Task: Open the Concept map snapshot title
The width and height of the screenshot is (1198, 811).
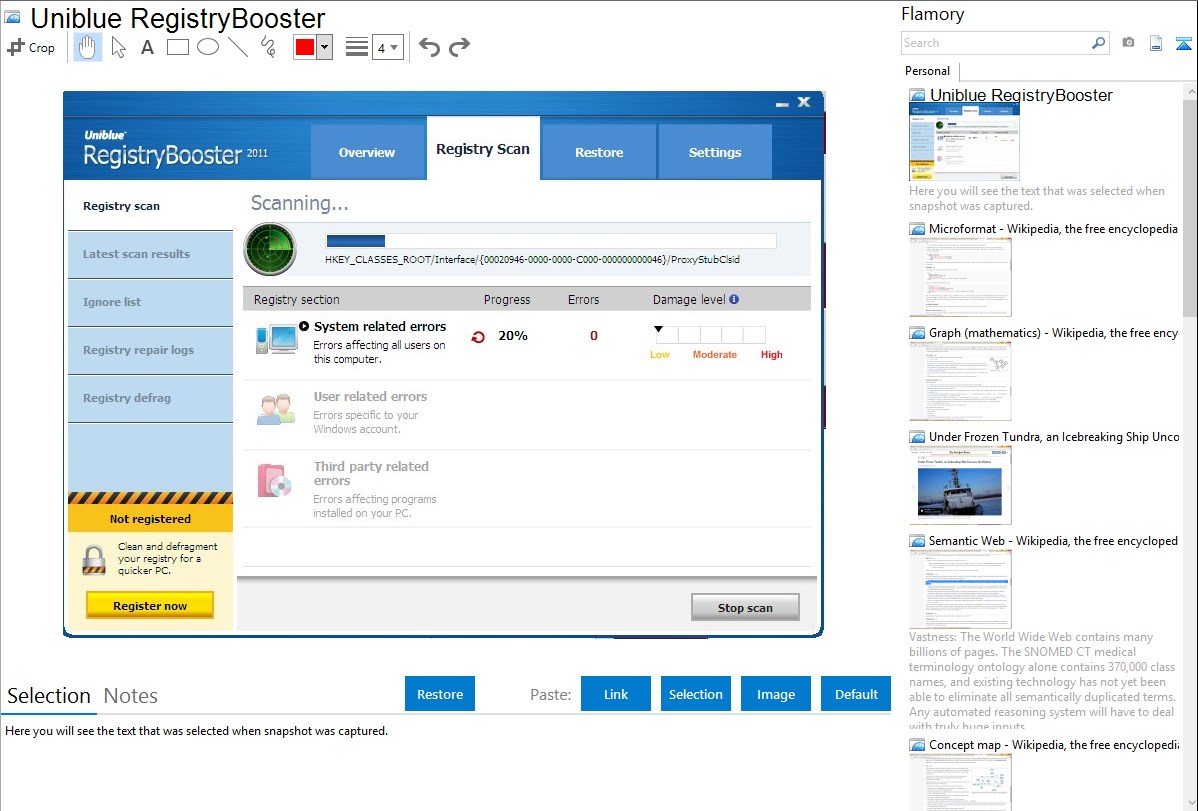Action: point(1053,744)
